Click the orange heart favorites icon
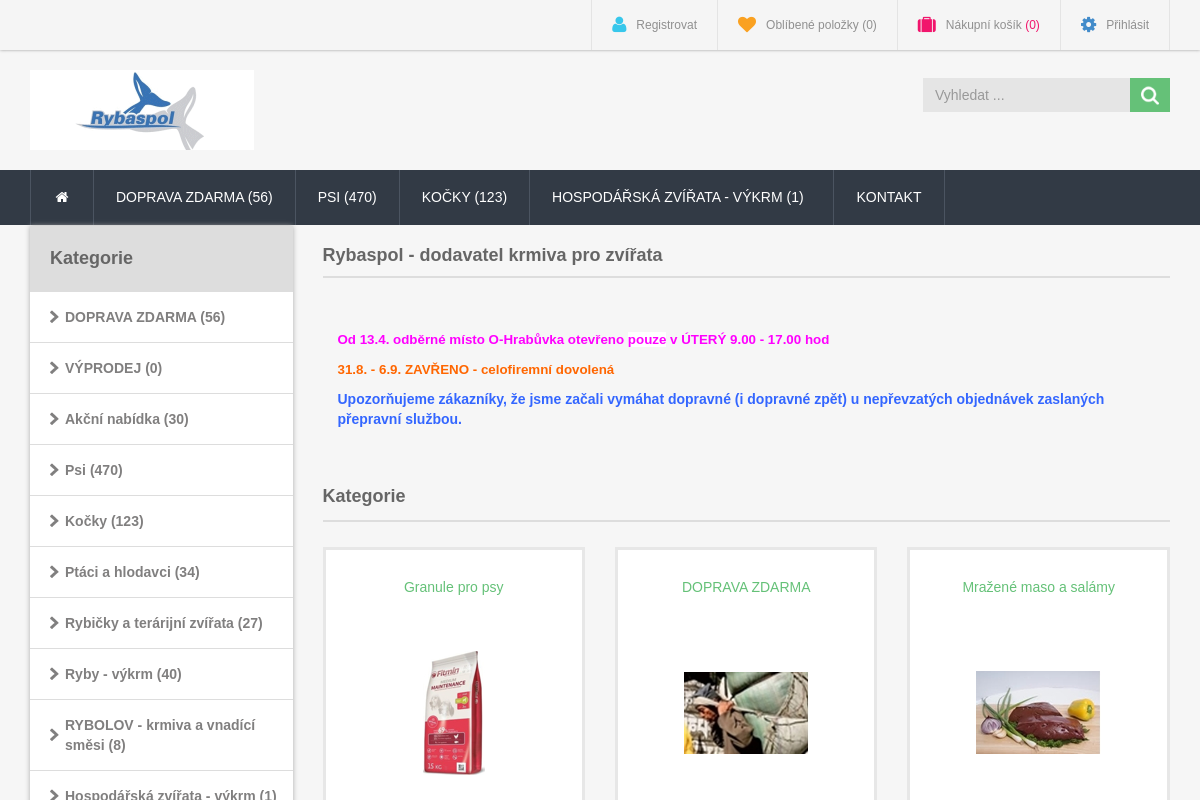 point(747,25)
